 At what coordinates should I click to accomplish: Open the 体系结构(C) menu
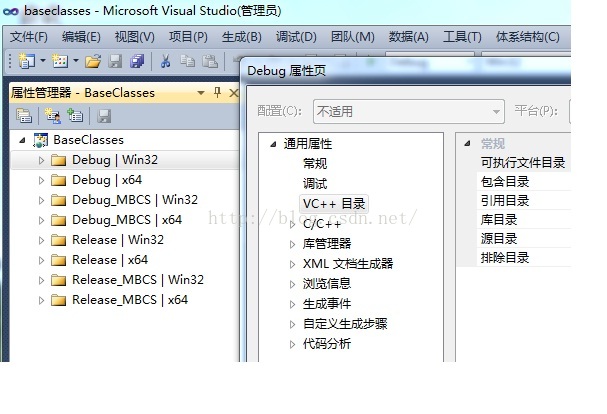(x=527, y=37)
